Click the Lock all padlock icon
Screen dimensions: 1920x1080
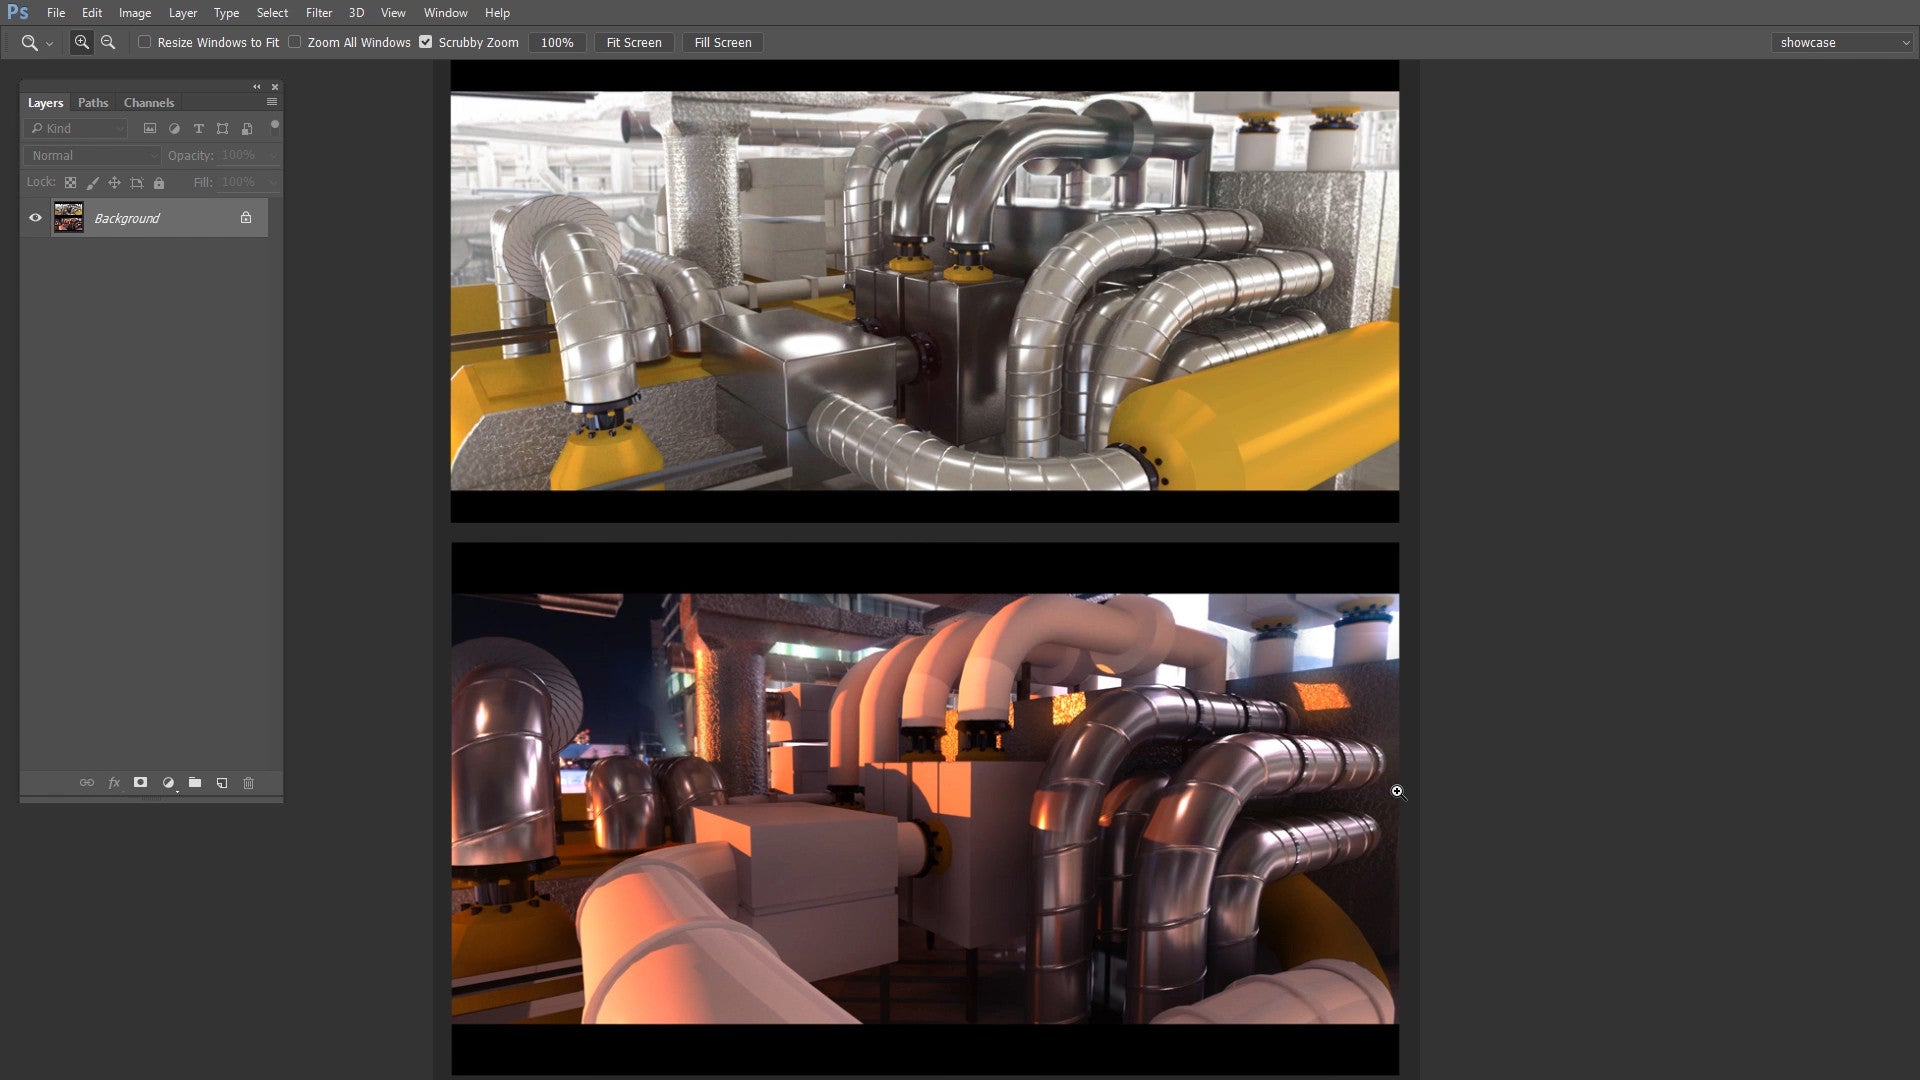tap(159, 182)
